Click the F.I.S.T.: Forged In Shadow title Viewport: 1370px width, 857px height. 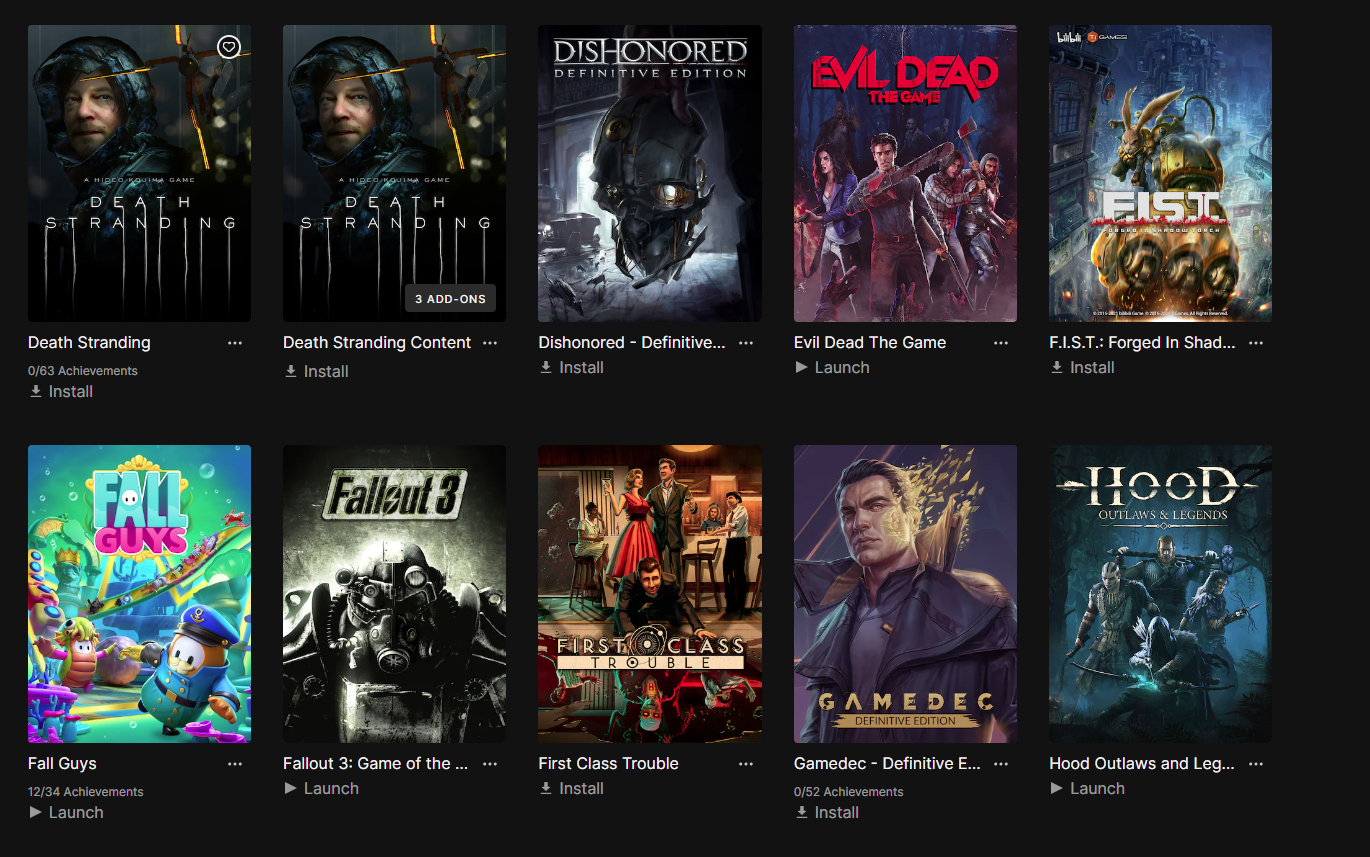pyautogui.click(x=1142, y=343)
